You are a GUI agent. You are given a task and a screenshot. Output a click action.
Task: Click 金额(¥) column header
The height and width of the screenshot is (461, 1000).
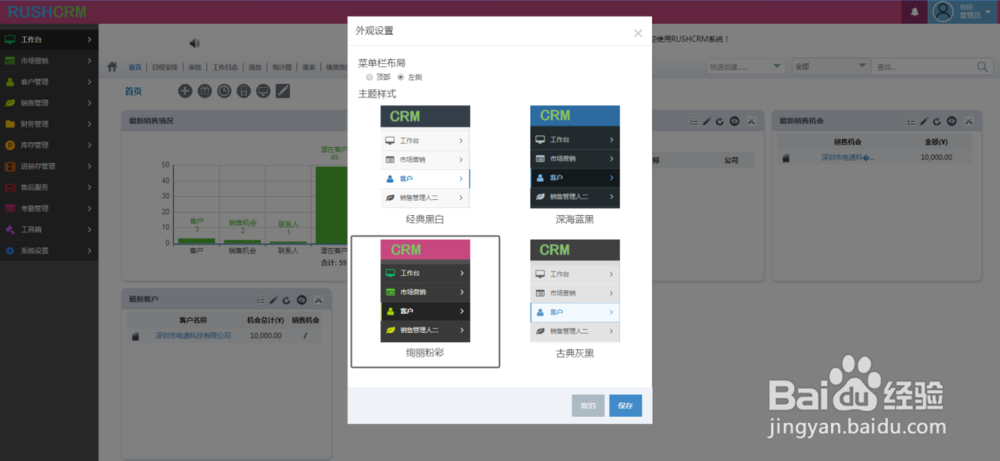936,142
